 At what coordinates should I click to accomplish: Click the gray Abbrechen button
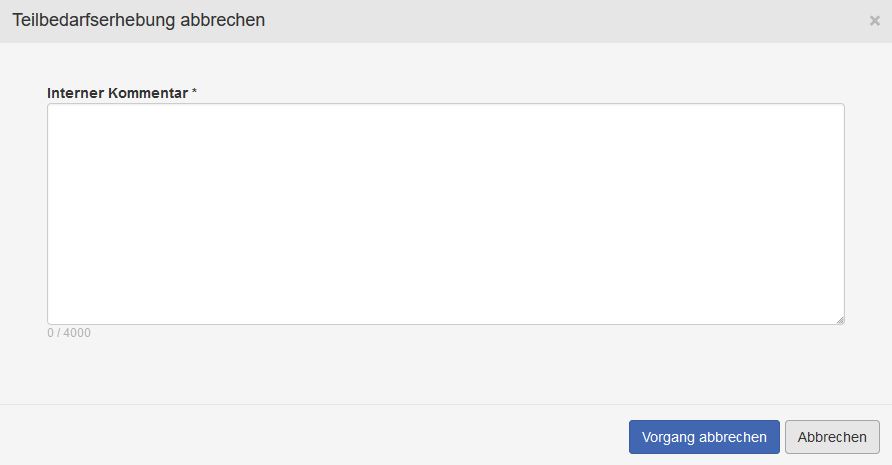pyautogui.click(x=832, y=437)
